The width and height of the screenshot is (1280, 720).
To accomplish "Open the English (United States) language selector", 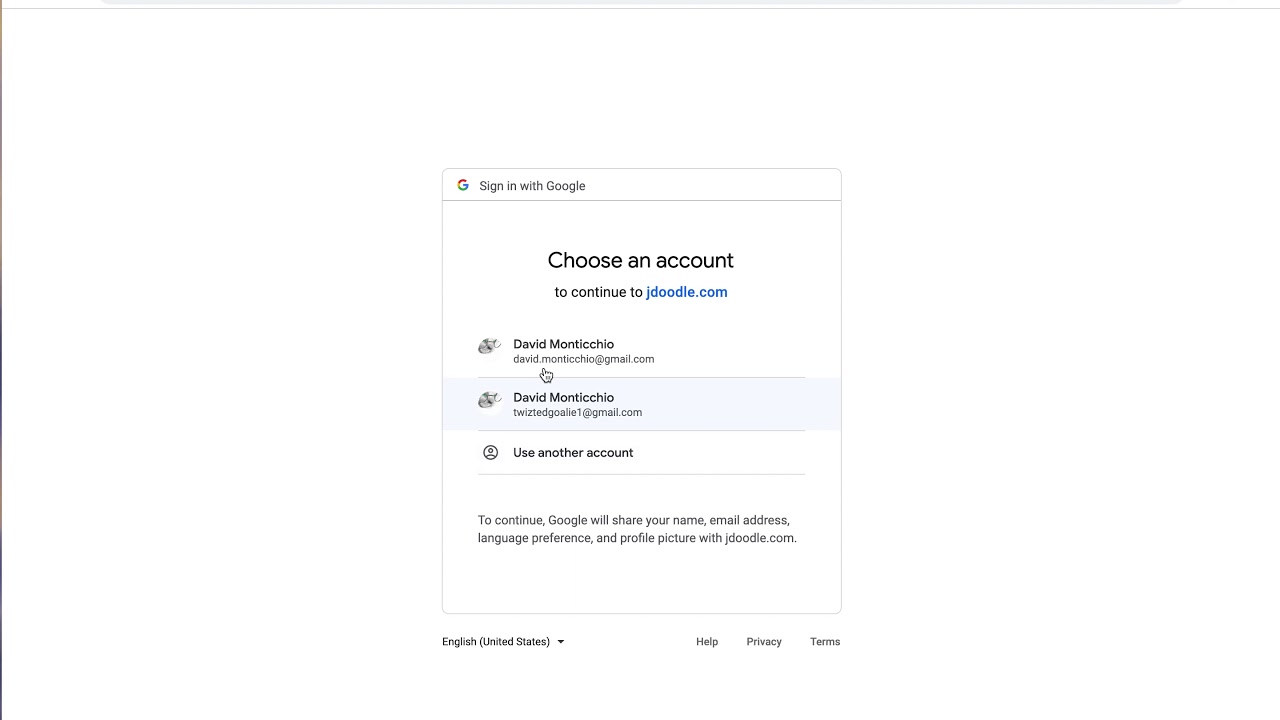I will tap(496, 642).
